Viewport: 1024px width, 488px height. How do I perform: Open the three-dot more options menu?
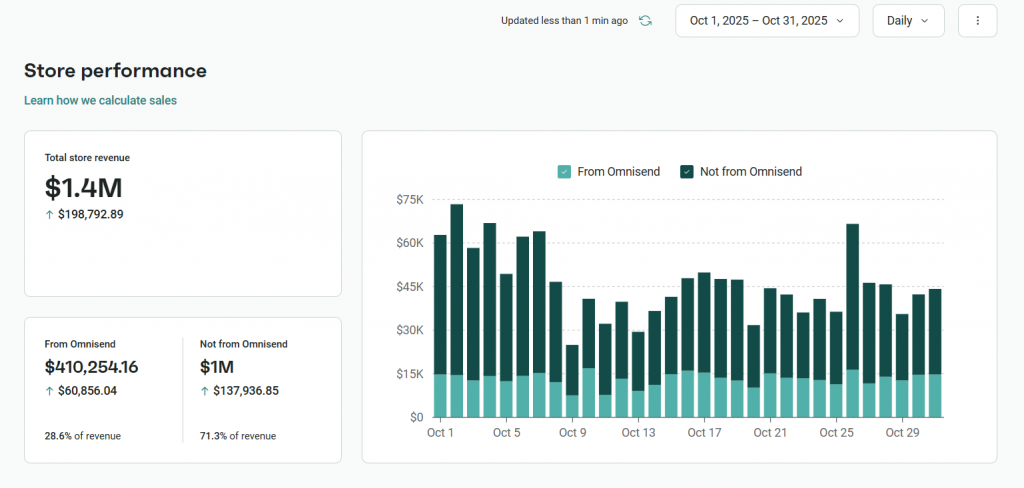(977, 20)
